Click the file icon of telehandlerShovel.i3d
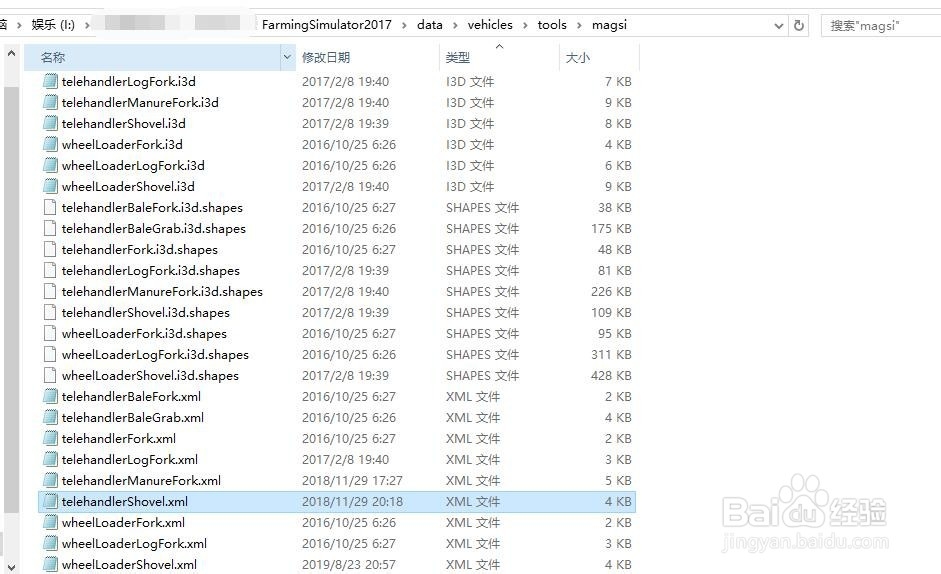941x574 pixels. tap(50, 123)
